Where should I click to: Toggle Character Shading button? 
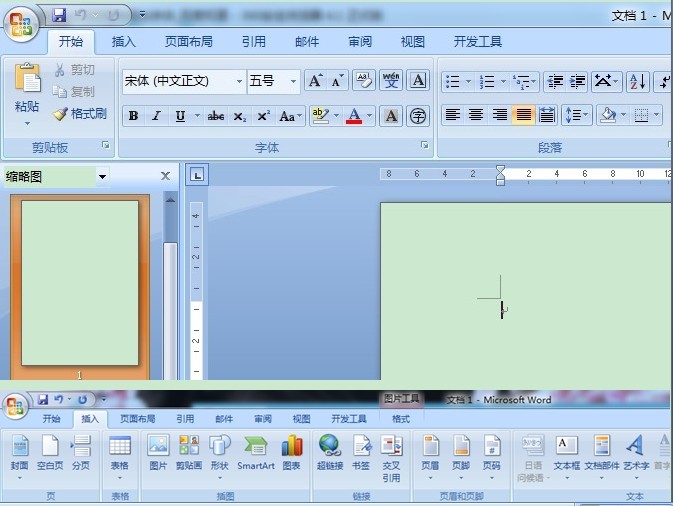(391, 116)
